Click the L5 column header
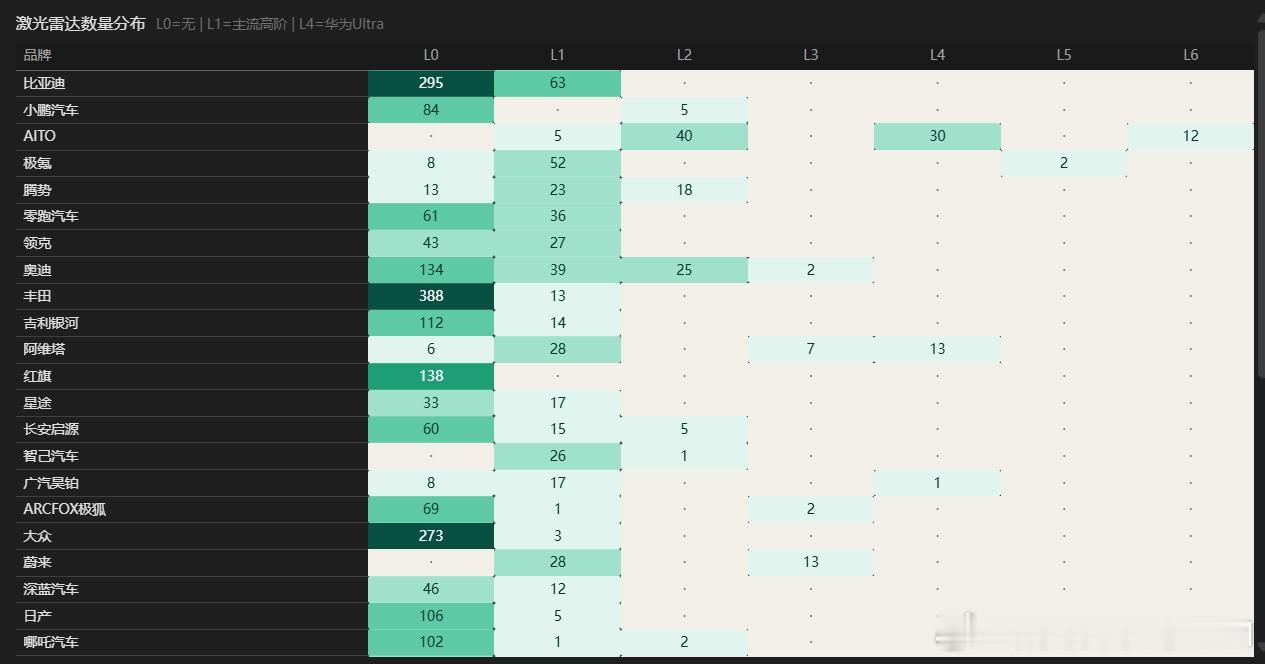This screenshot has height=664, width=1265. point(1064,55)
